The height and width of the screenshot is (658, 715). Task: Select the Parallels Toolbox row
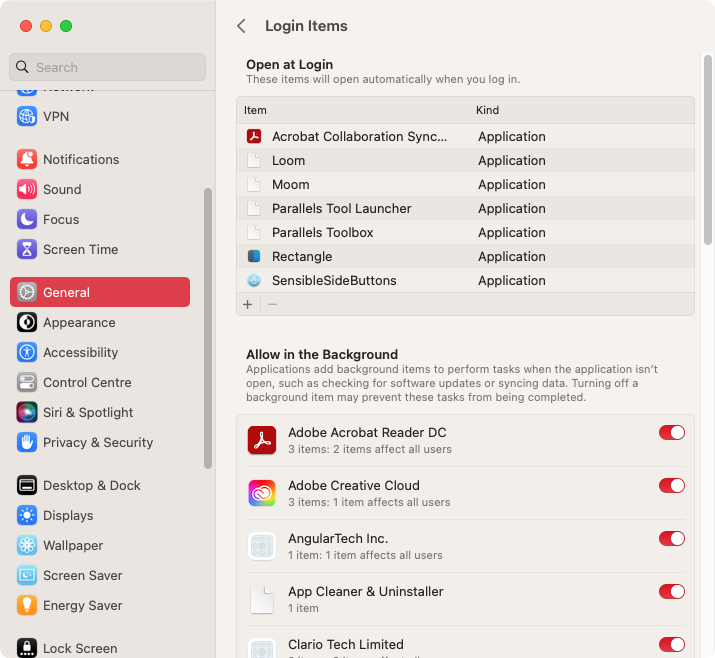(x=465, y=233)
